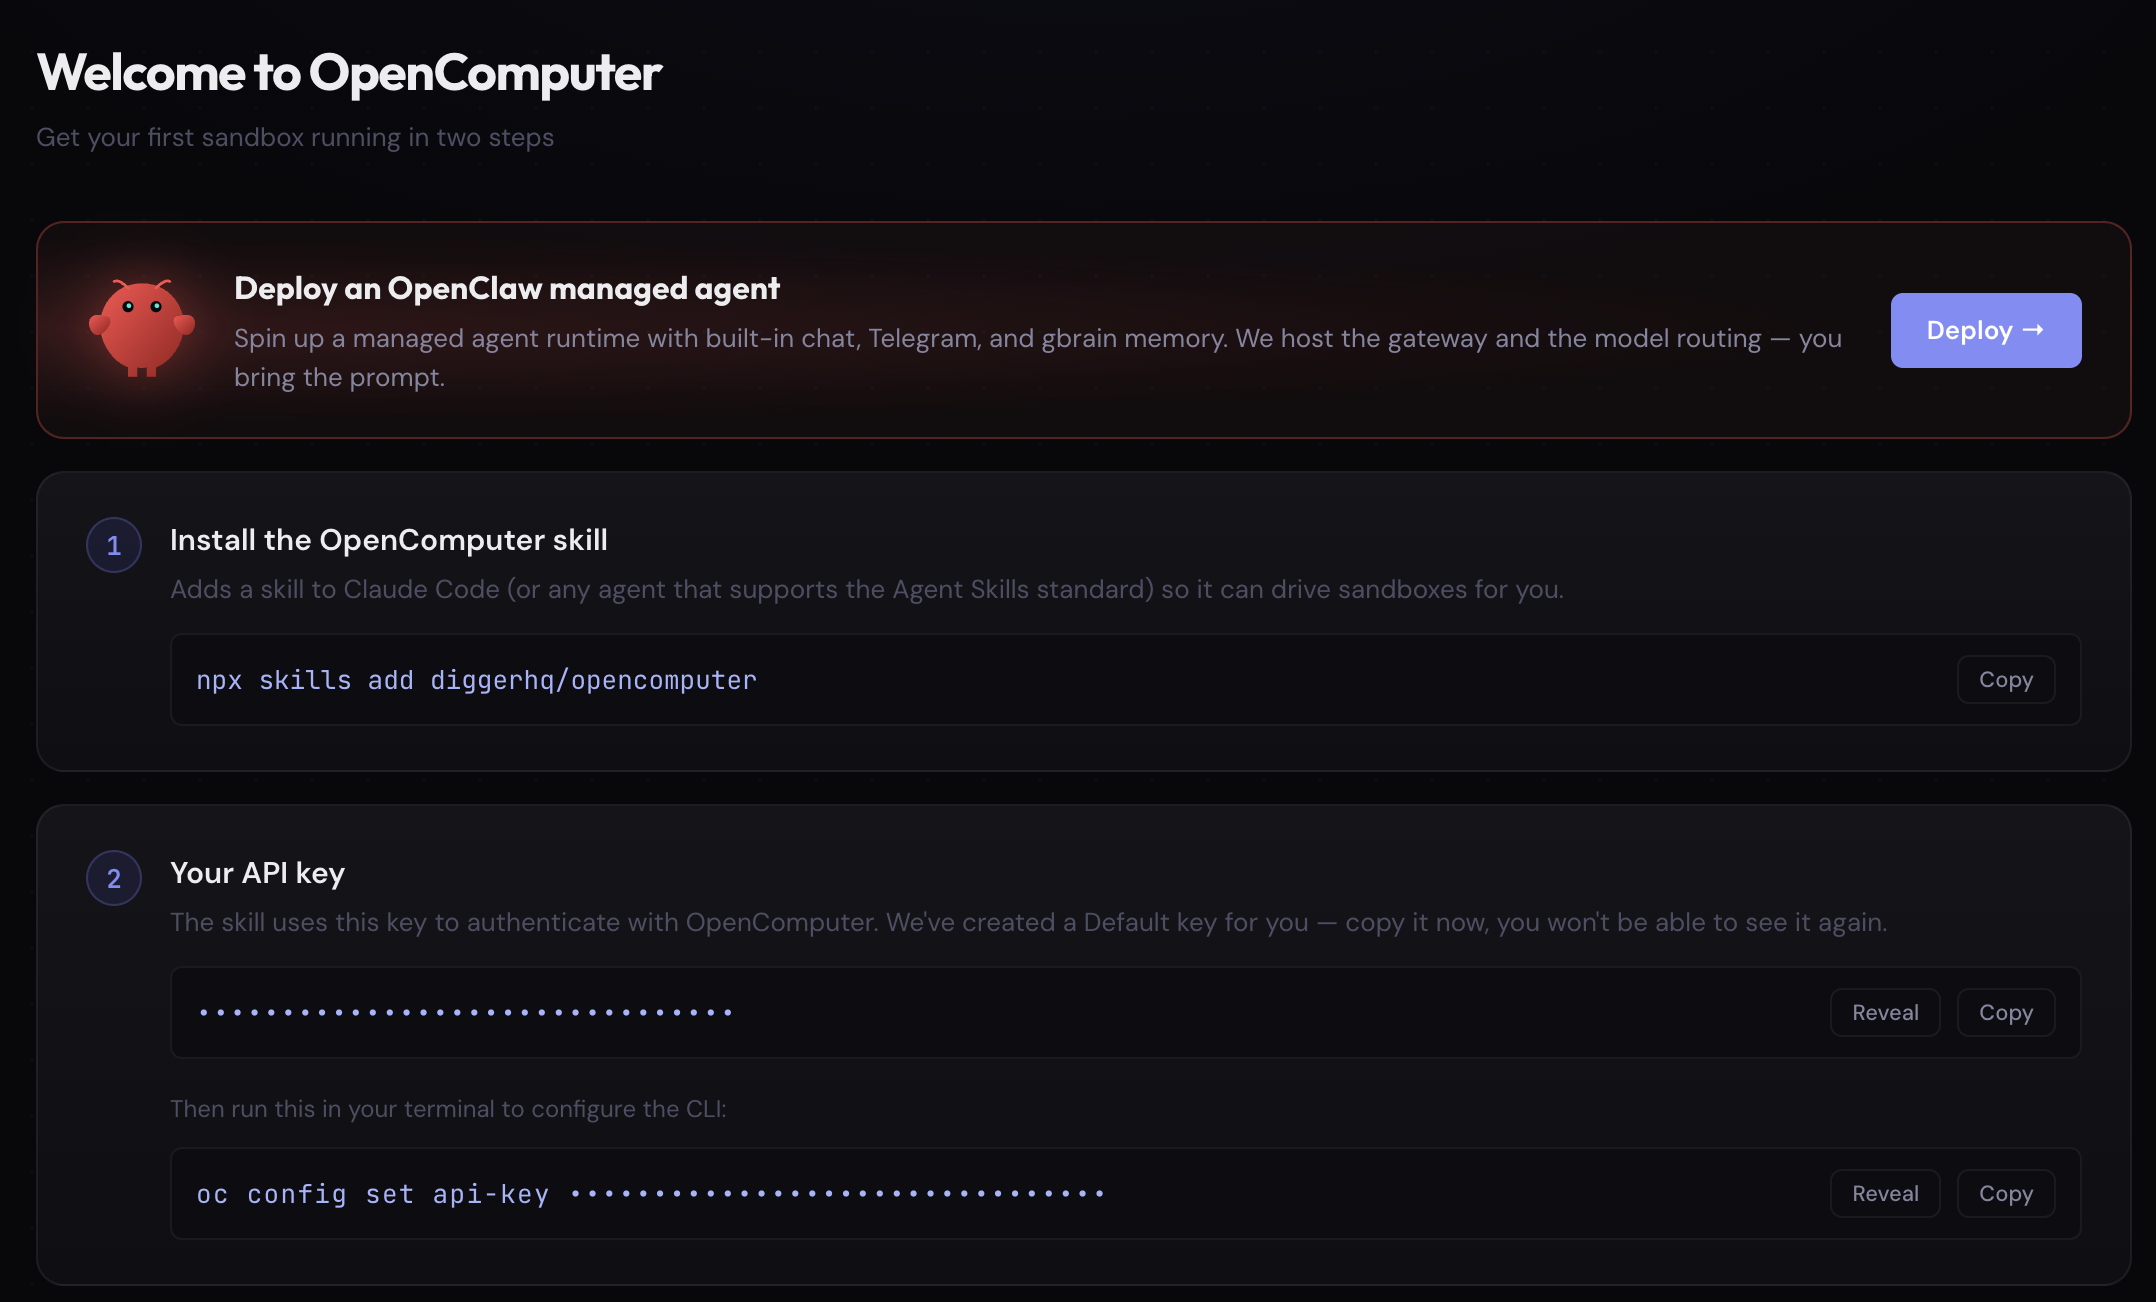The image size is (2156, 1302).
Task: Copy the oc config set api-key command
Action: [2005, 1193]
